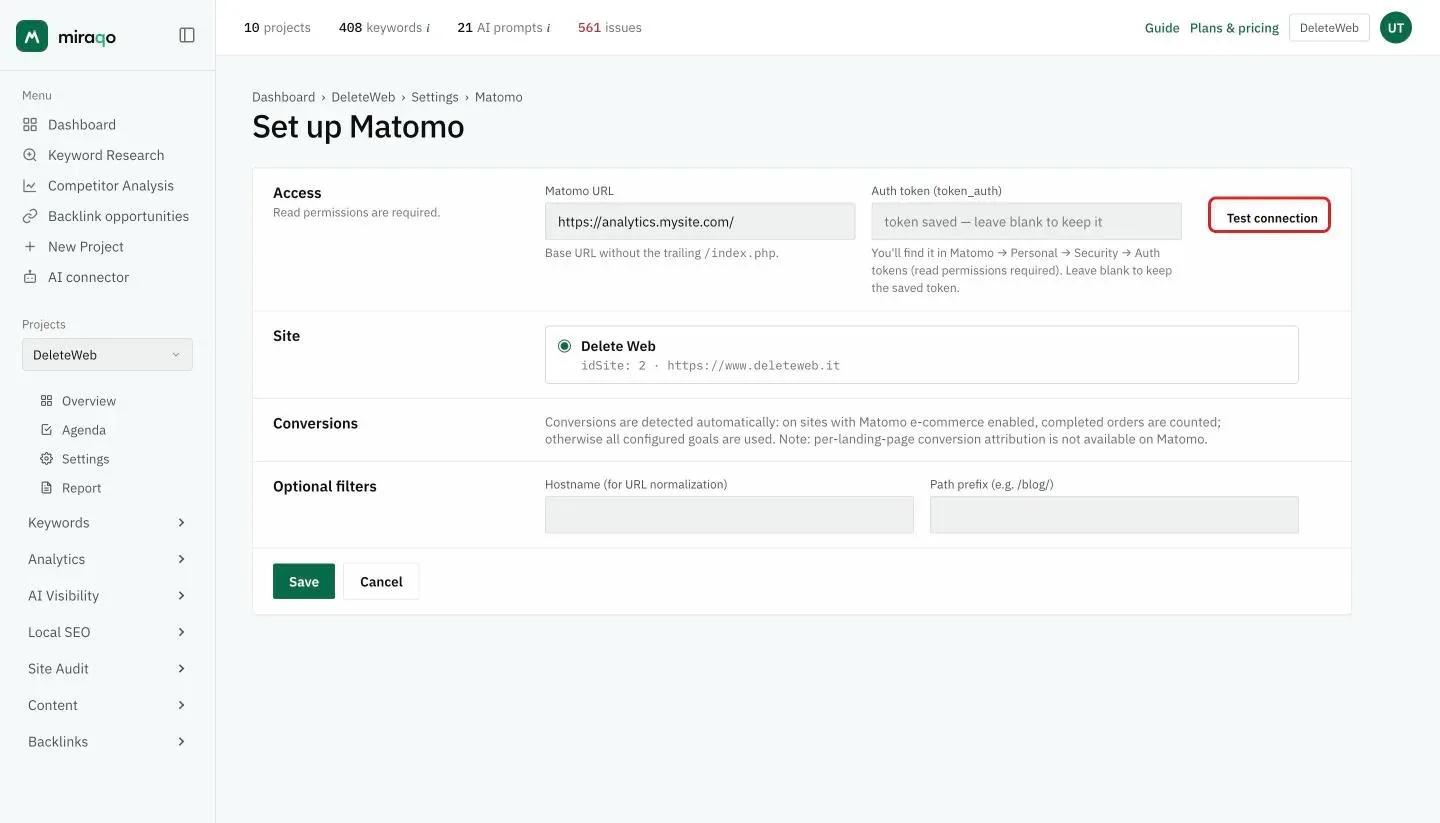Select the Delete Web site radio button

pyautogui.click(x=565, y=346)
